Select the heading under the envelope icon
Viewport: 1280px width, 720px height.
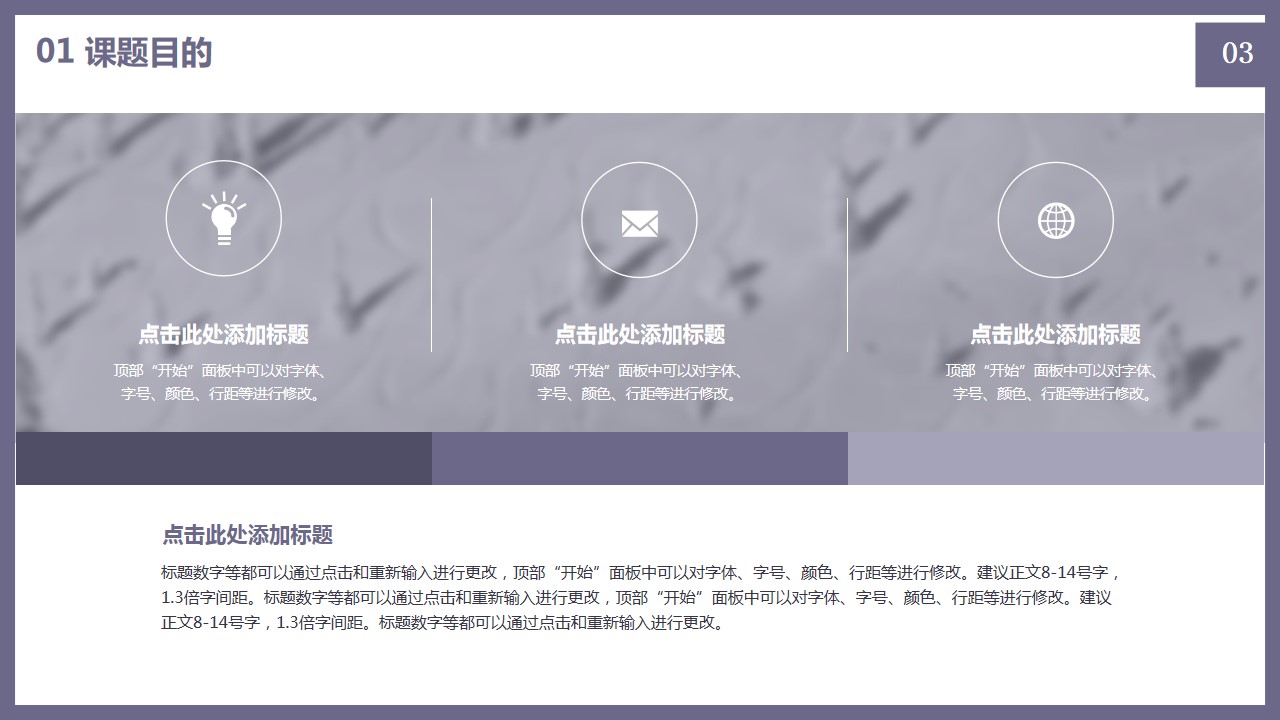pos(640,334)
